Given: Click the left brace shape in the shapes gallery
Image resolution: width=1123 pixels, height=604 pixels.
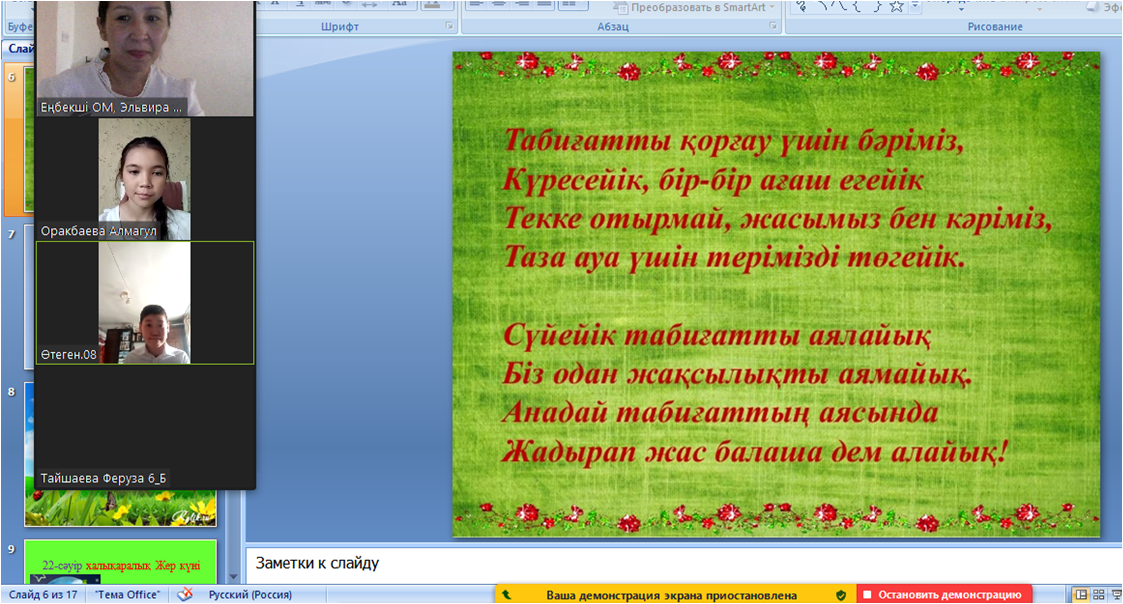Looking at the screenshot, I should point(858,6).
